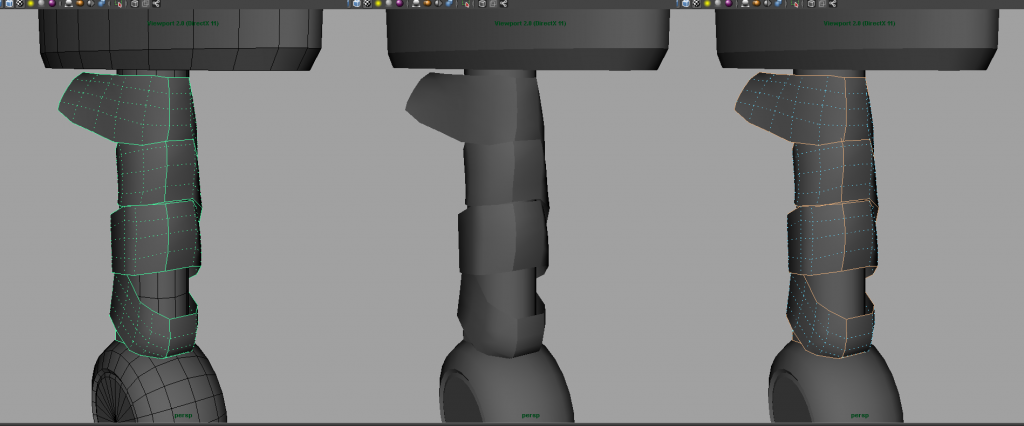Viewport: 1024px width, 426px height.
Task: Click gray sphere shadows icon, right panel
Action: click(718, 3)
